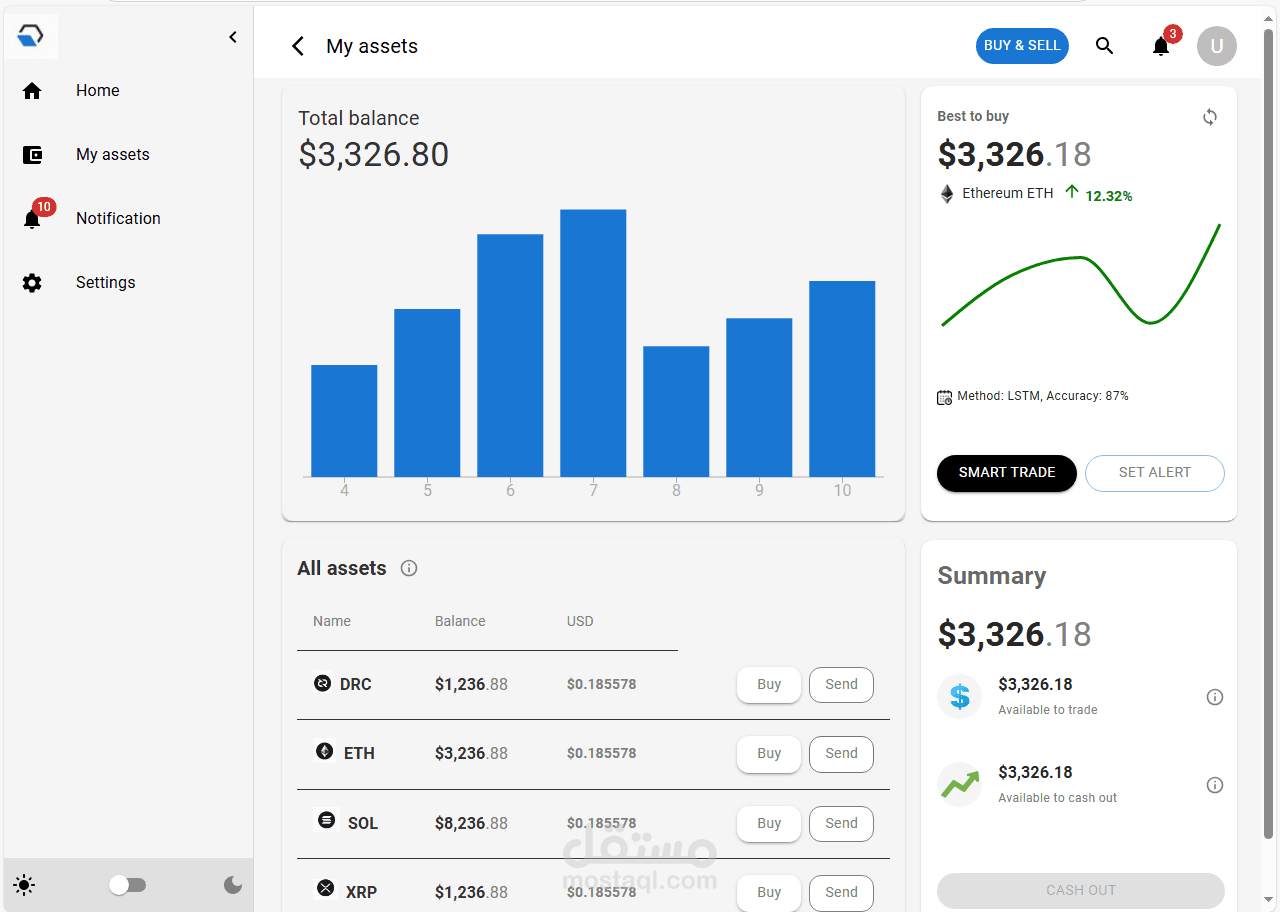This screenshot has height=912, width=1280.
Task: Click the All assets info icon
Action: pyautogui.click(x=409, y=568)
